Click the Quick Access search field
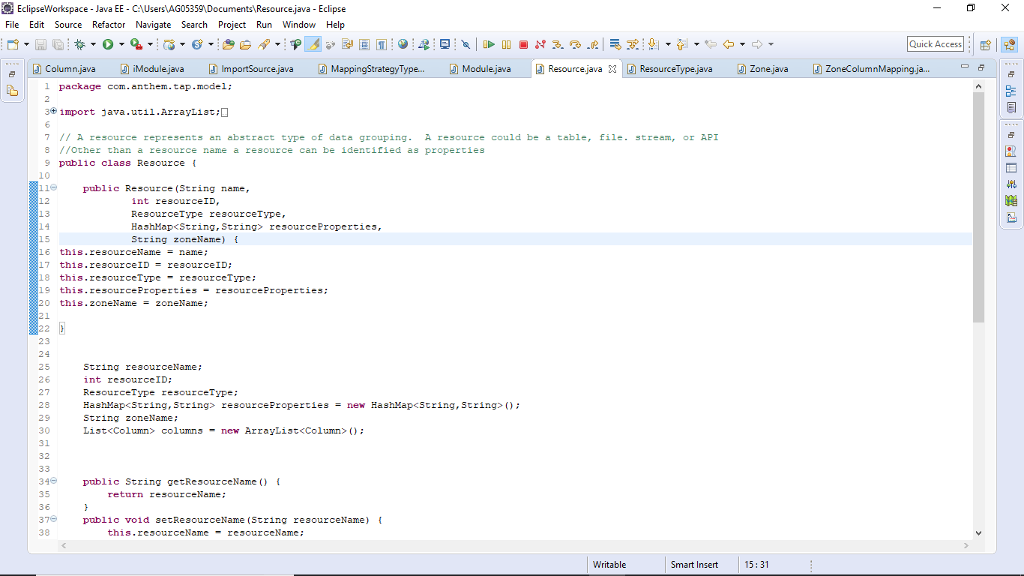The height and width of the screenshot is (576, 1024). (x=935, y=44)
